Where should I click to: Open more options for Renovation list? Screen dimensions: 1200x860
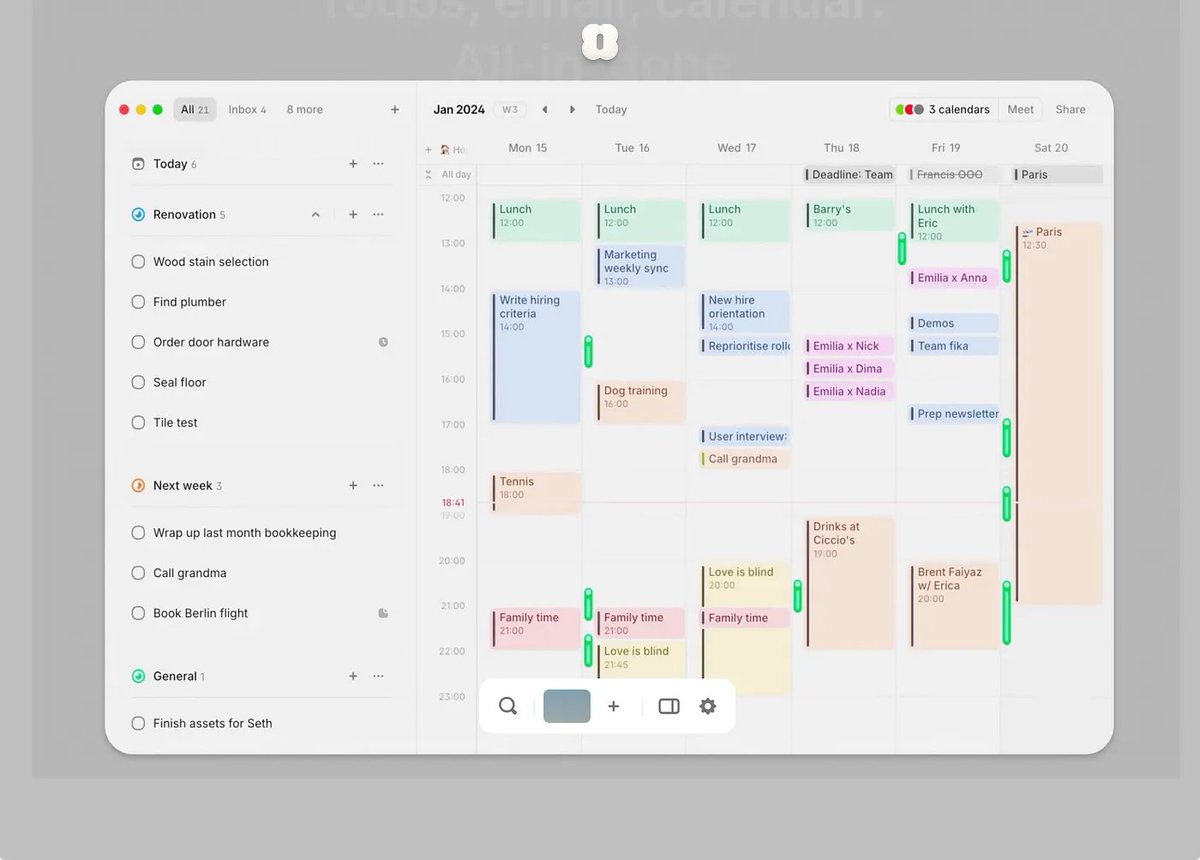(378, 214)
